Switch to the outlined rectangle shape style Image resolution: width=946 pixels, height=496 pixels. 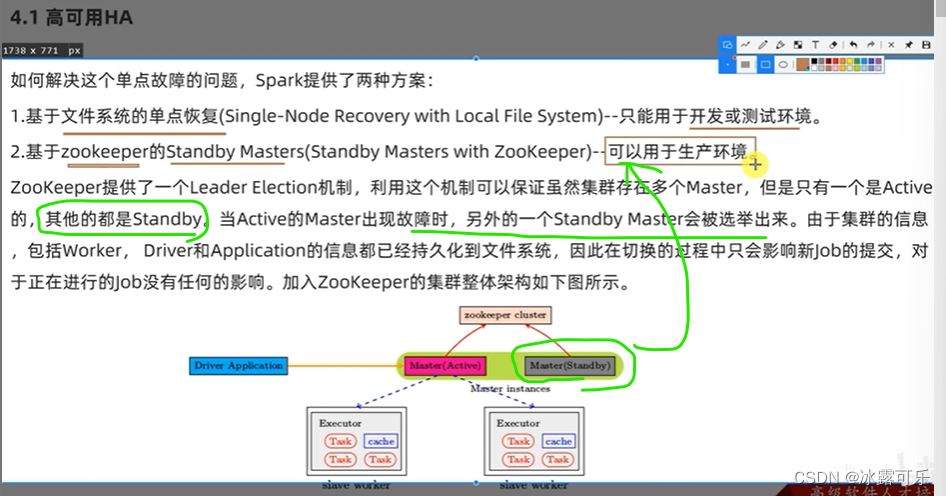tap(766, 65)
